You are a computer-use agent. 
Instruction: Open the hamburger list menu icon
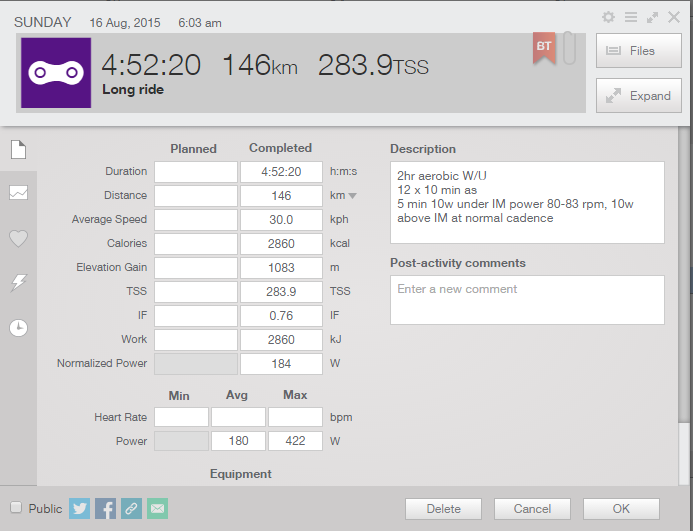click(x=631, y=17)
